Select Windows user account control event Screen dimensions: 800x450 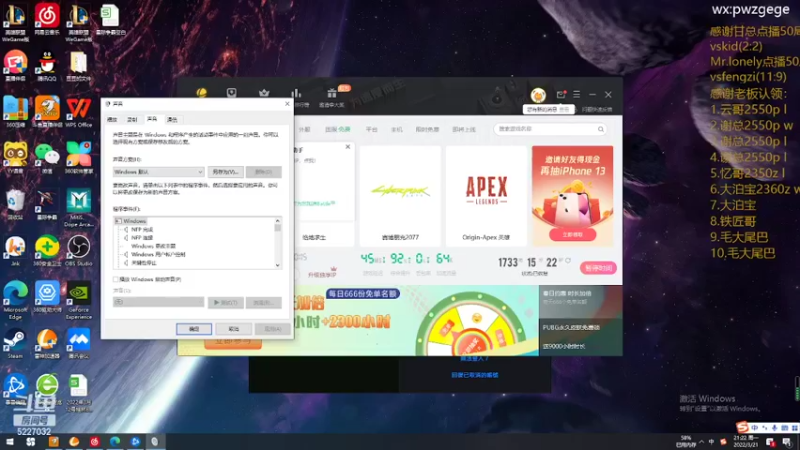[x=158, y=254]
